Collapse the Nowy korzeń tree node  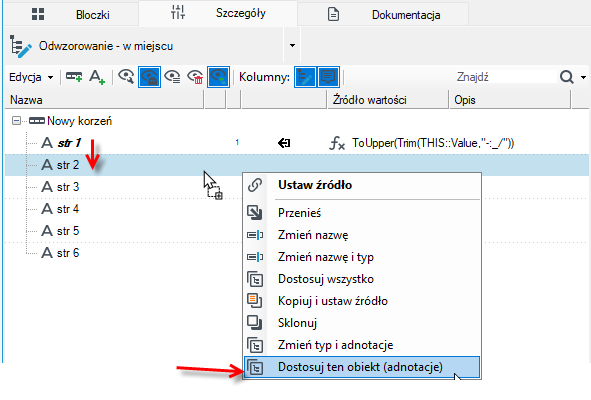point(16,121)
